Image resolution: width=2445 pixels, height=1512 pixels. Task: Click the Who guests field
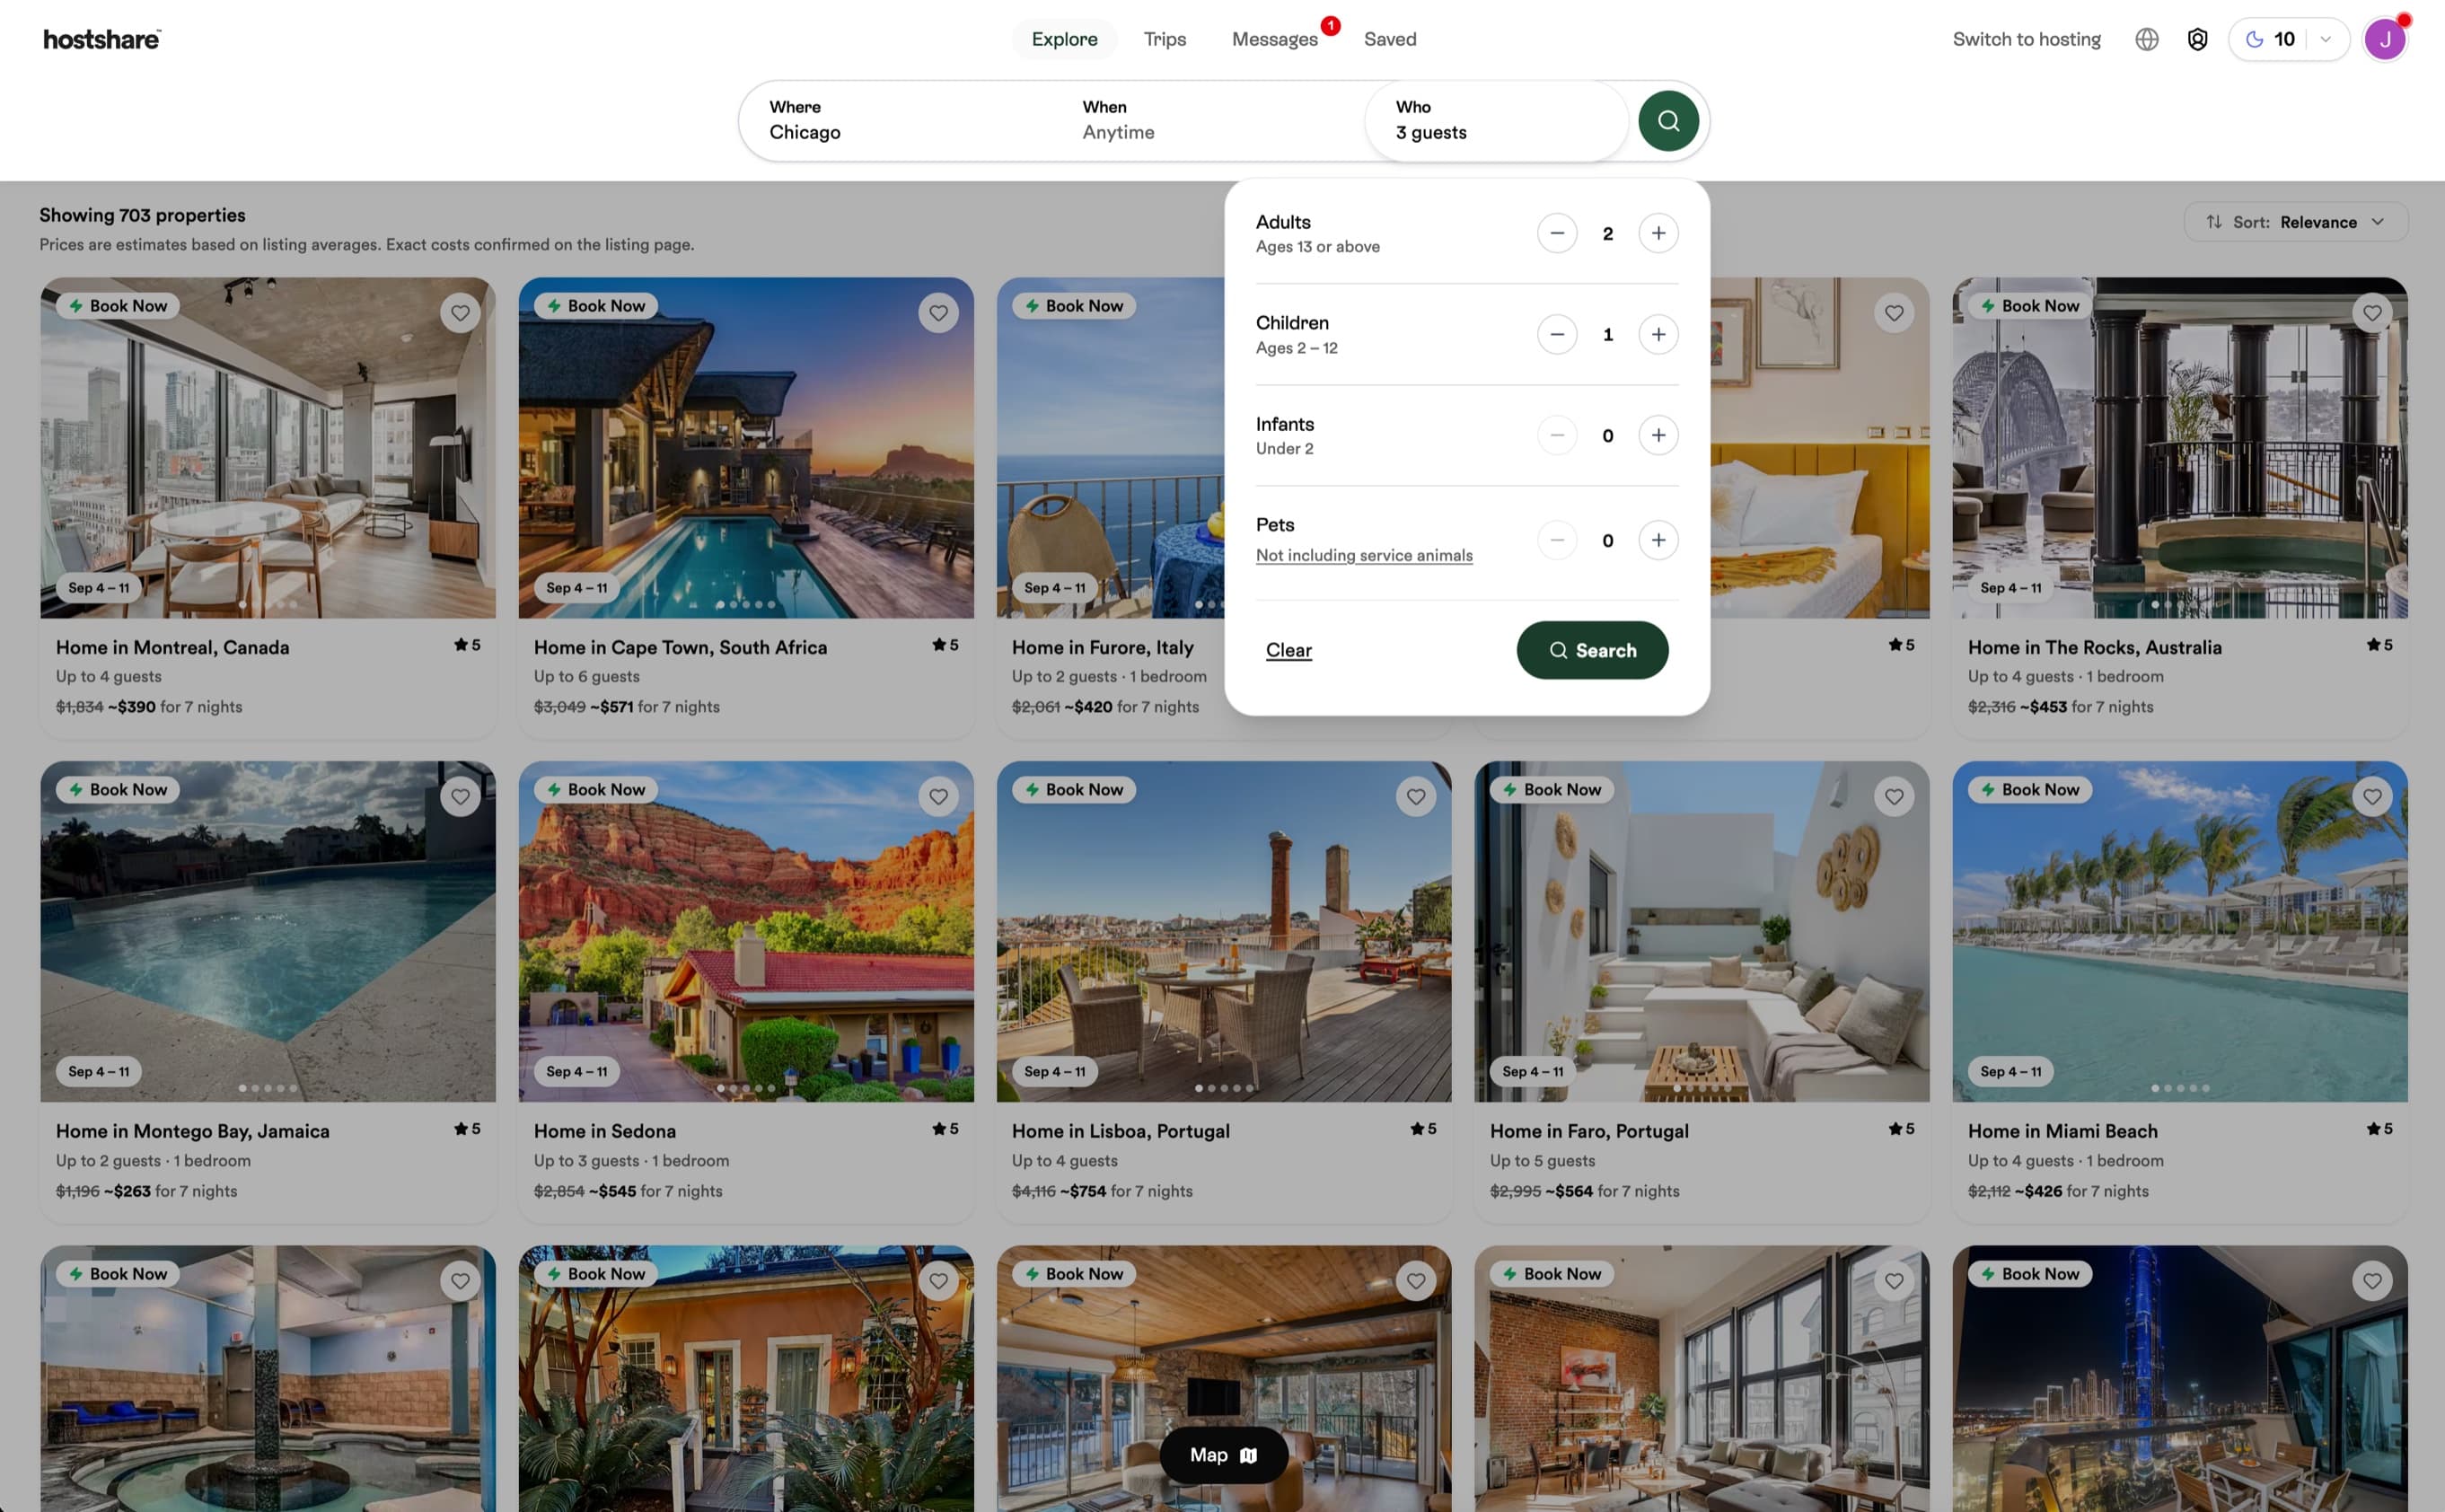[x=1496, y=120]
